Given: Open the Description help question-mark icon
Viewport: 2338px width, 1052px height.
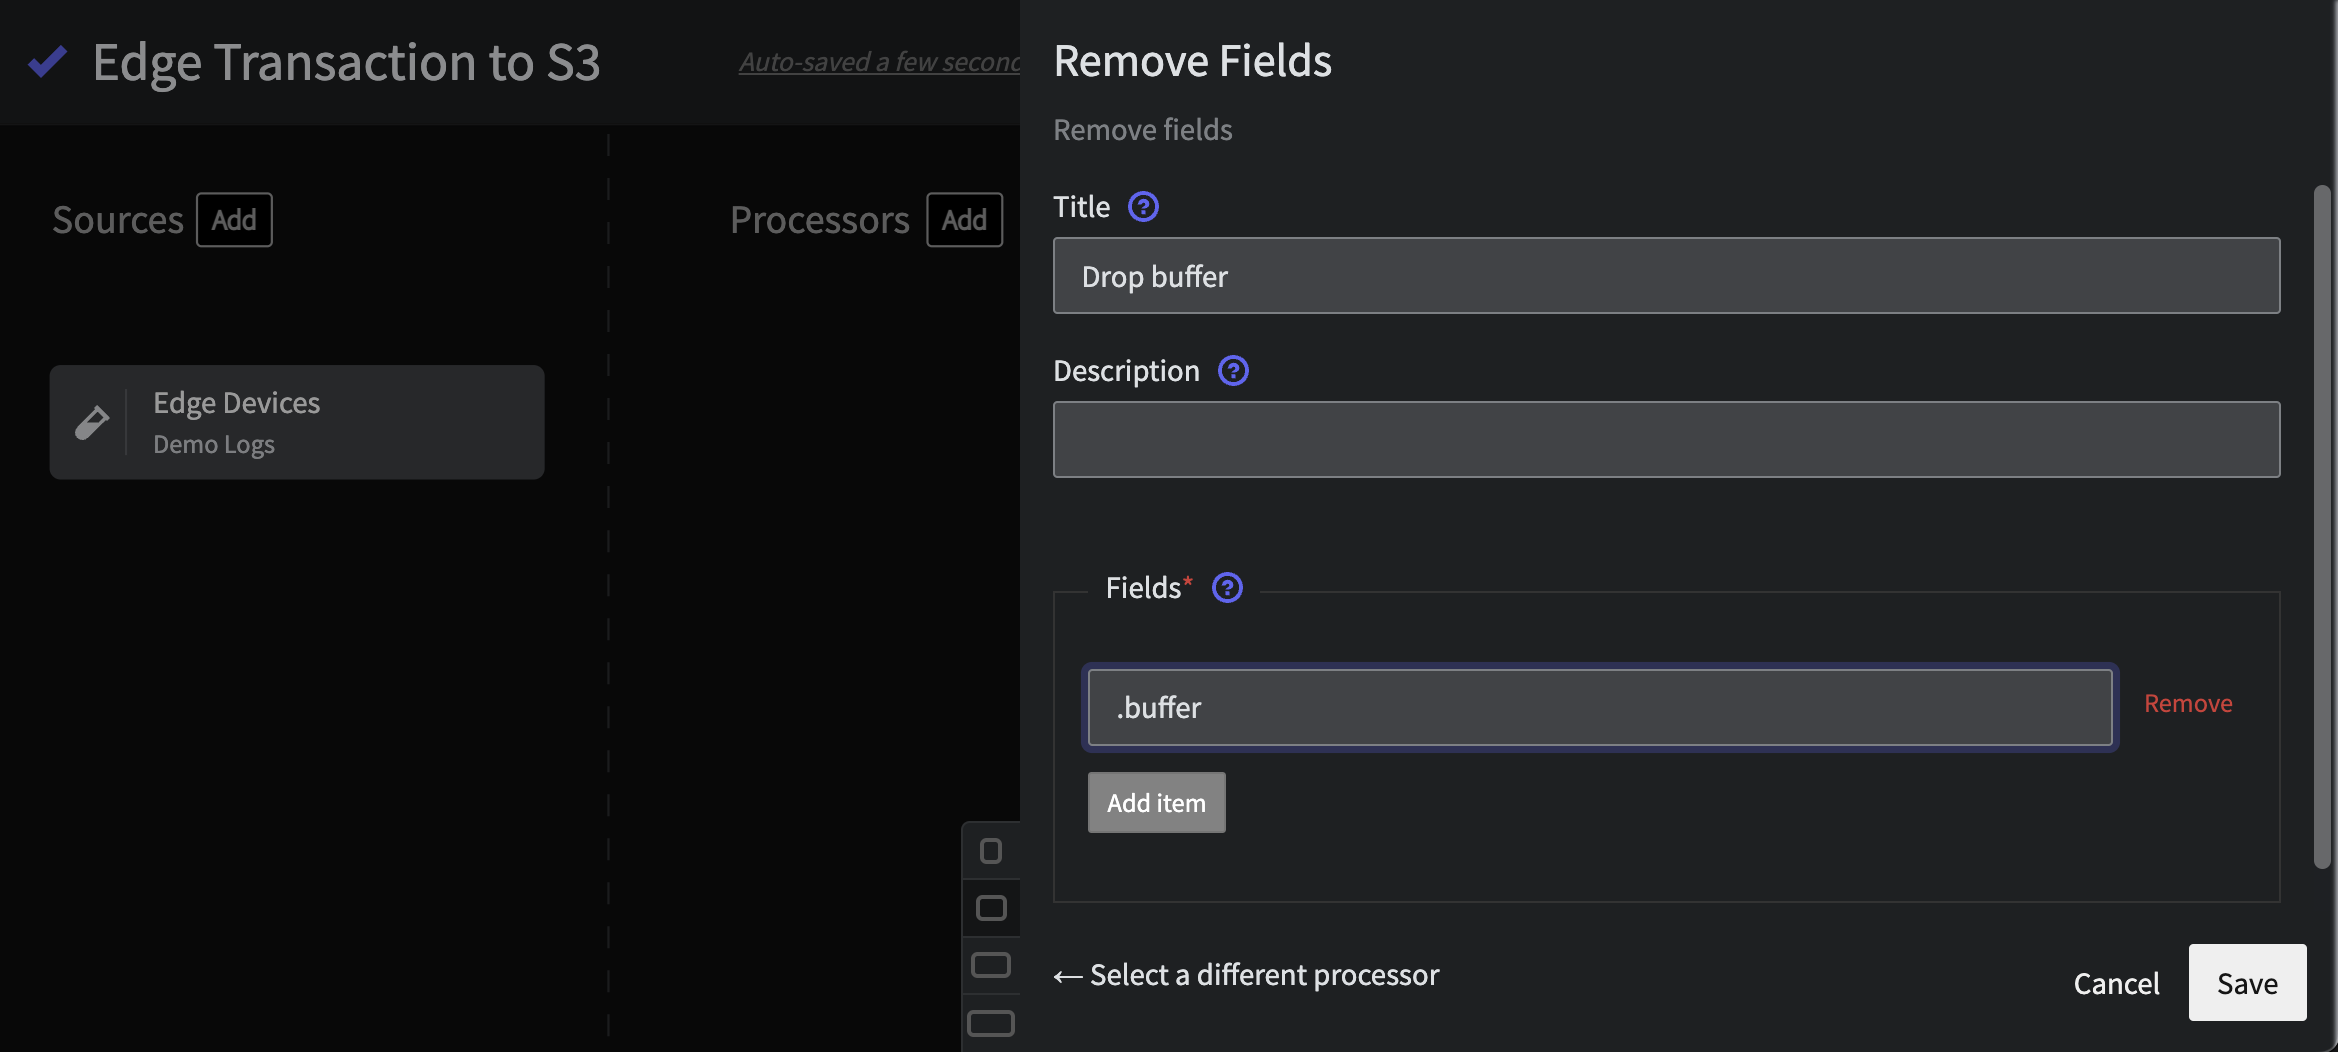Looking at the screenshot, I should pos(1233,371).
